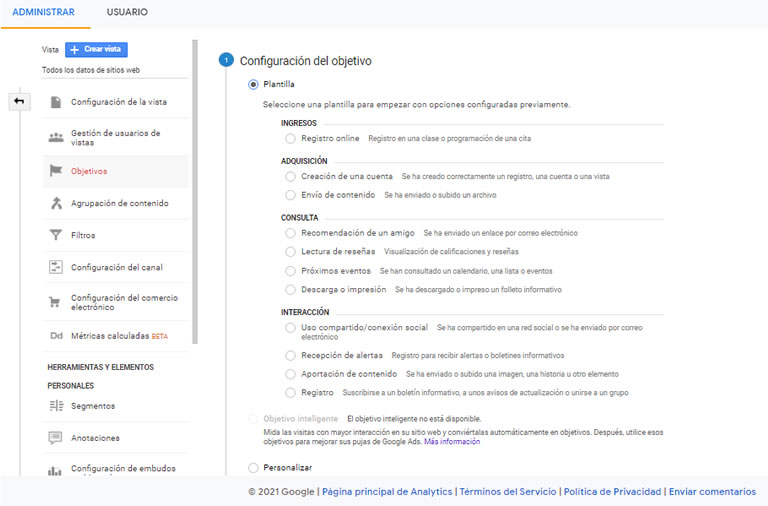Click the INGRESOS section heading
Screen dimensions: 768x506
coord(299,123)
